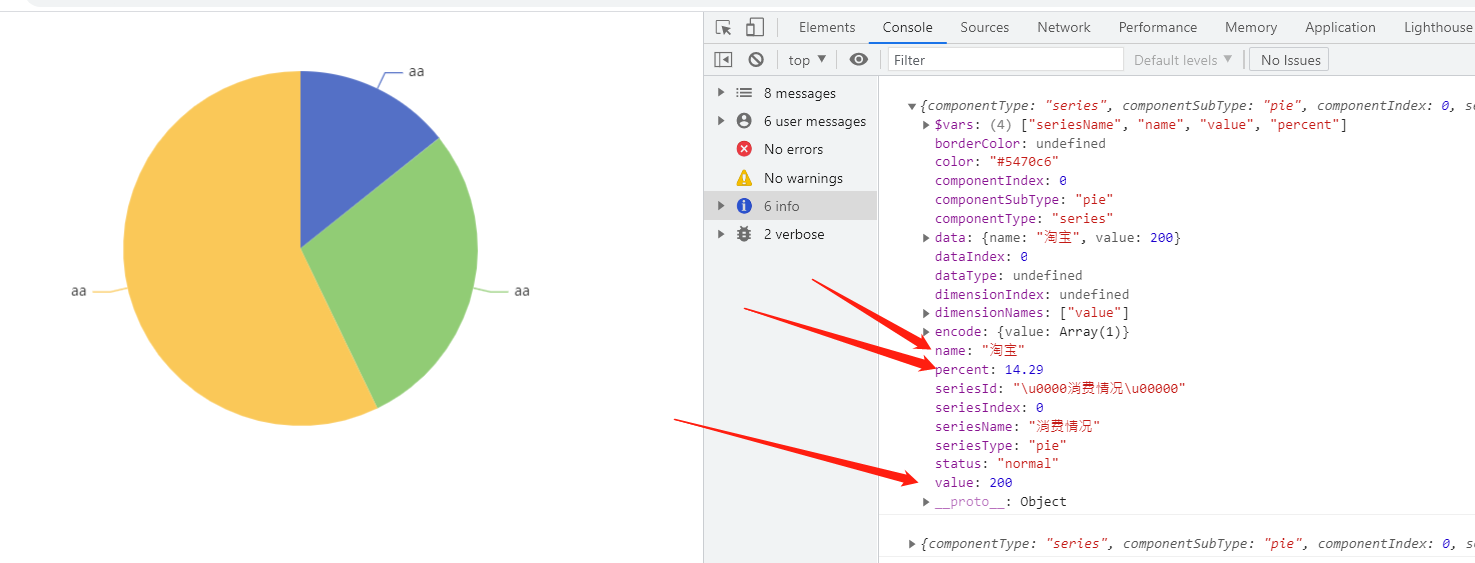Select the name: "淘宝" property line
The width and height of the screenshot is (1475, 563).
(980, 351)
